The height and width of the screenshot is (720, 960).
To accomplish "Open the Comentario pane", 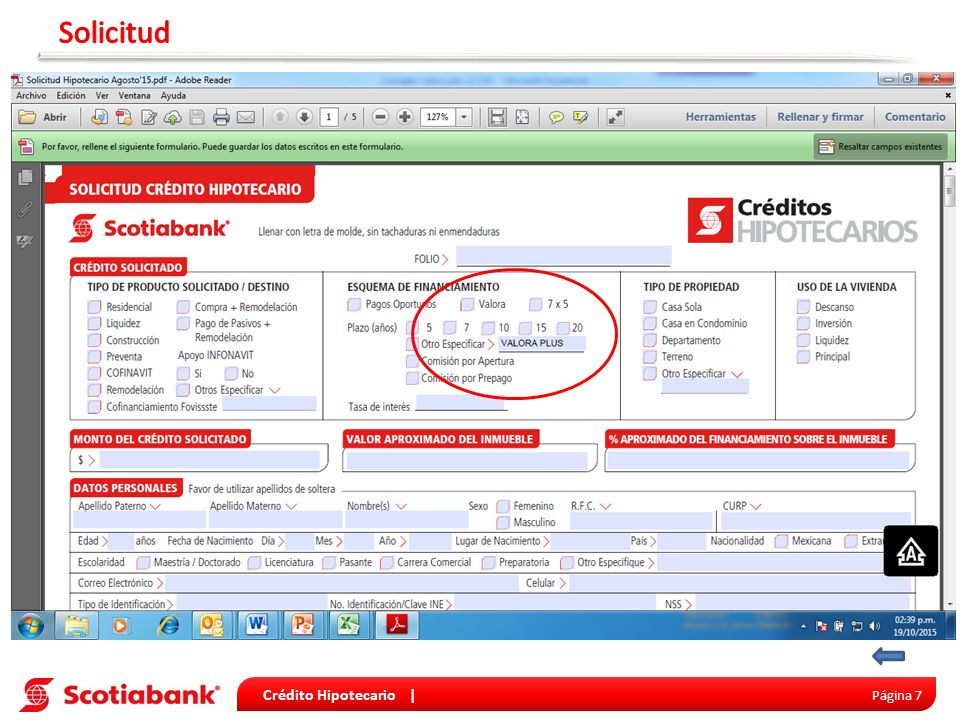I will 915,116.
